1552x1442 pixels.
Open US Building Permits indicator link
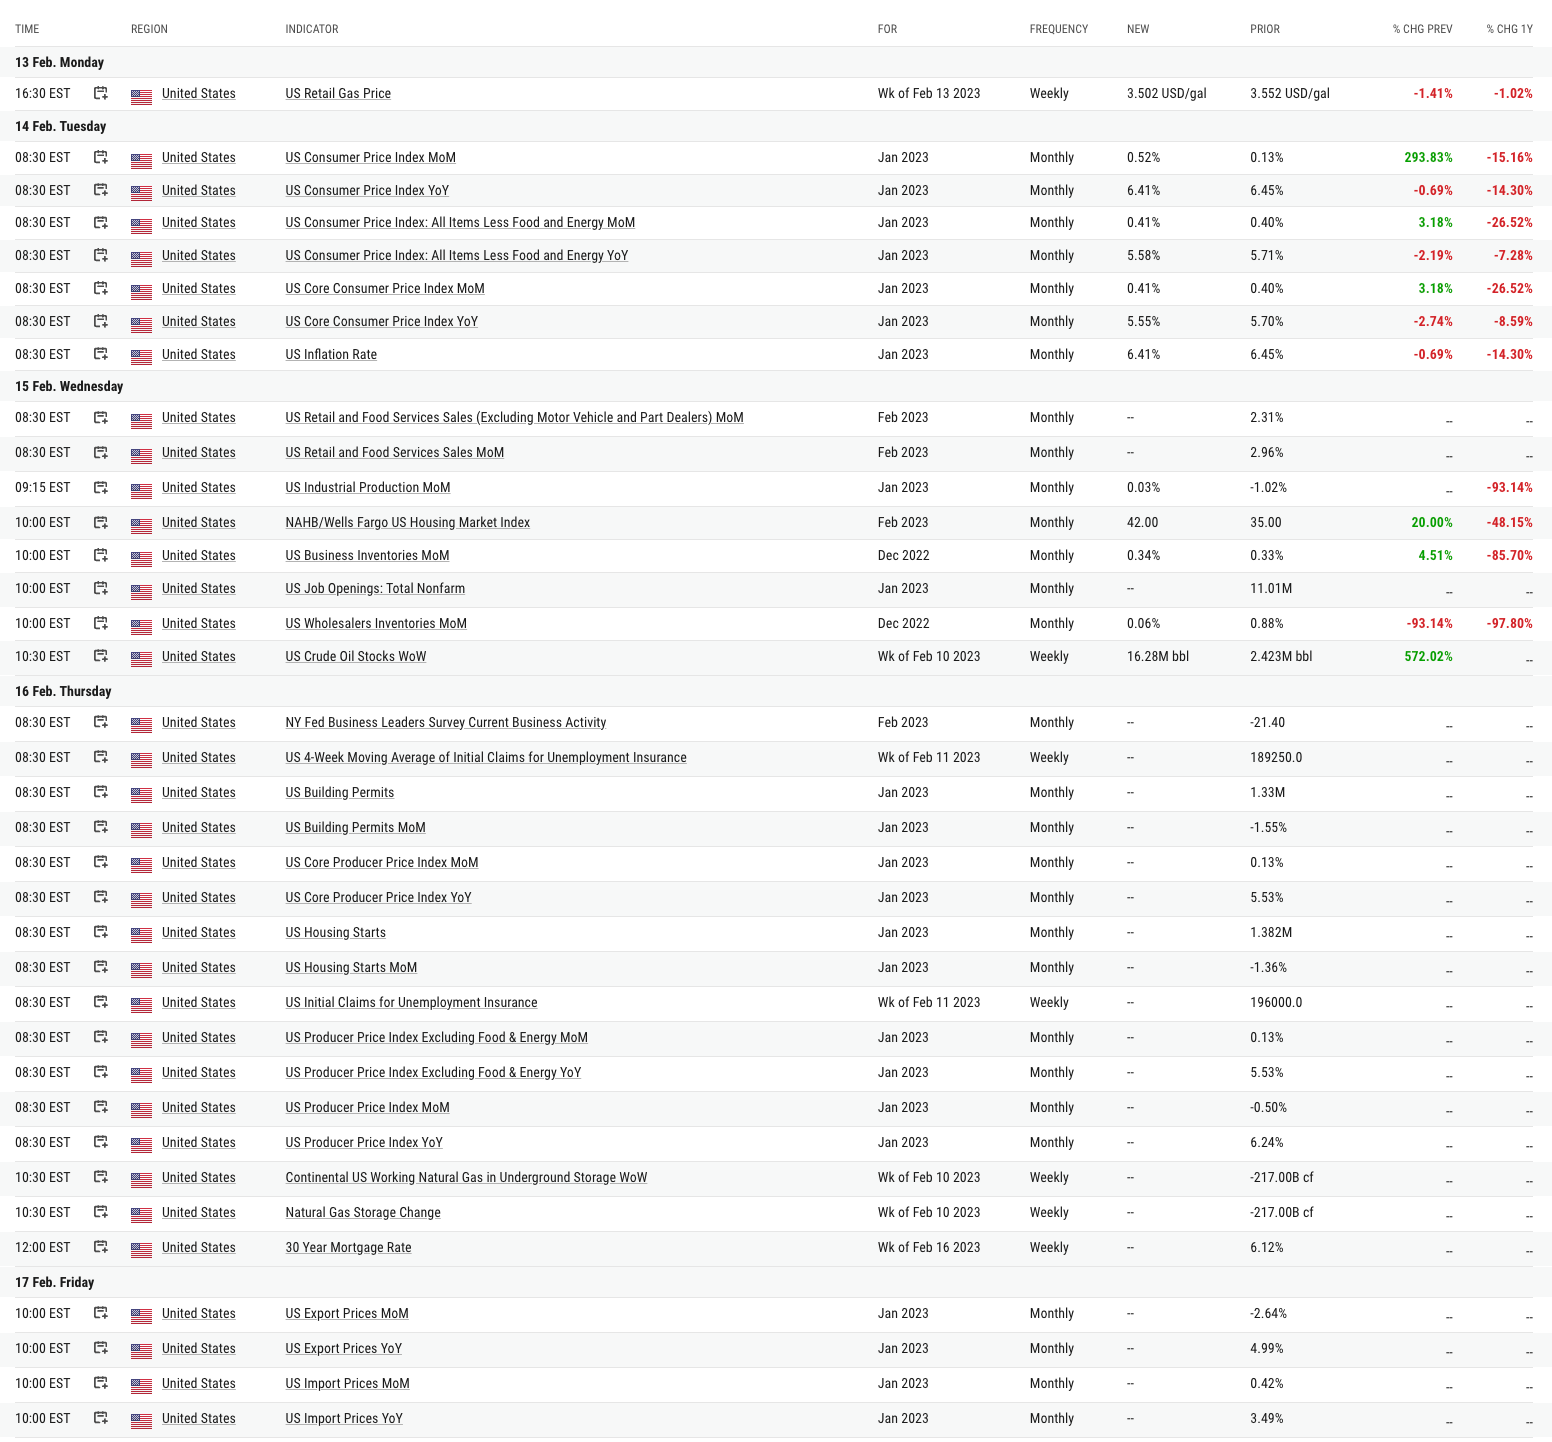click(x=340, y=792)
